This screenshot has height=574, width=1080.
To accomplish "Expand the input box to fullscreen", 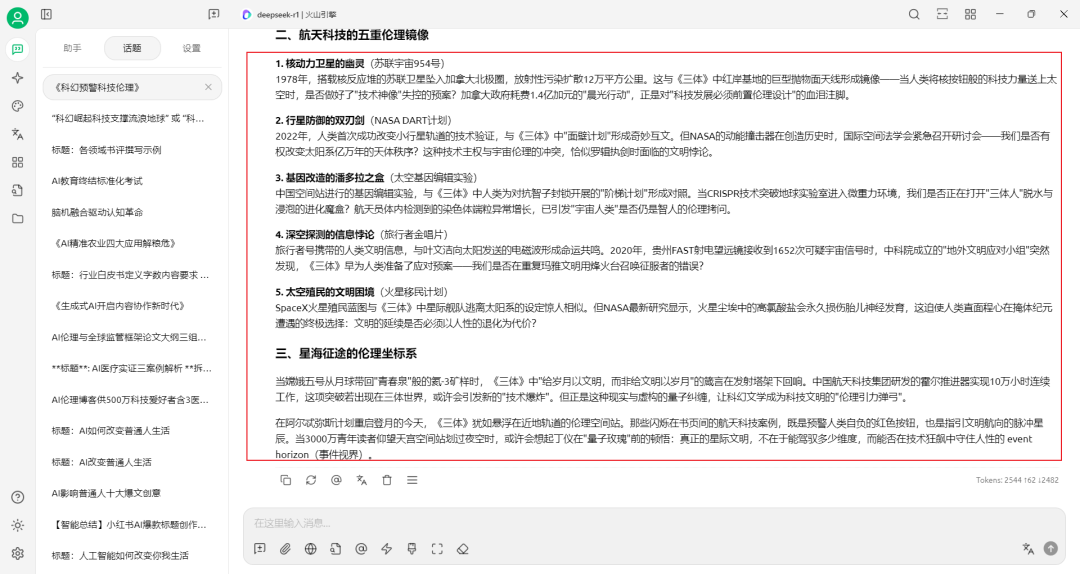I will tap(437, 549).
